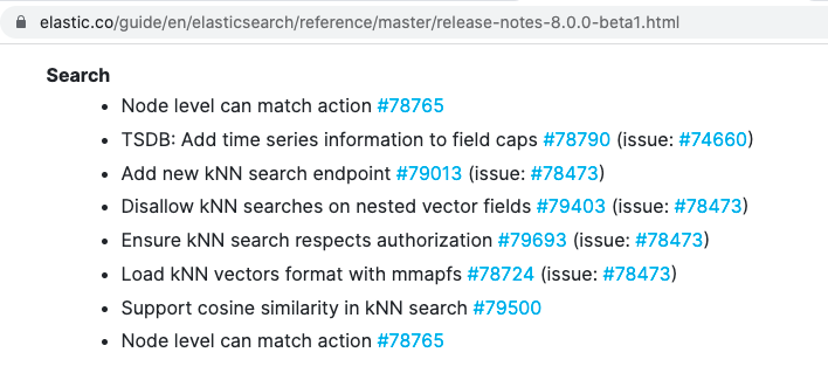Click the 'Disallow kNN searches on nested vector fields' text
The width and height of the screenshot is (828, 380).
pos(326,206)
